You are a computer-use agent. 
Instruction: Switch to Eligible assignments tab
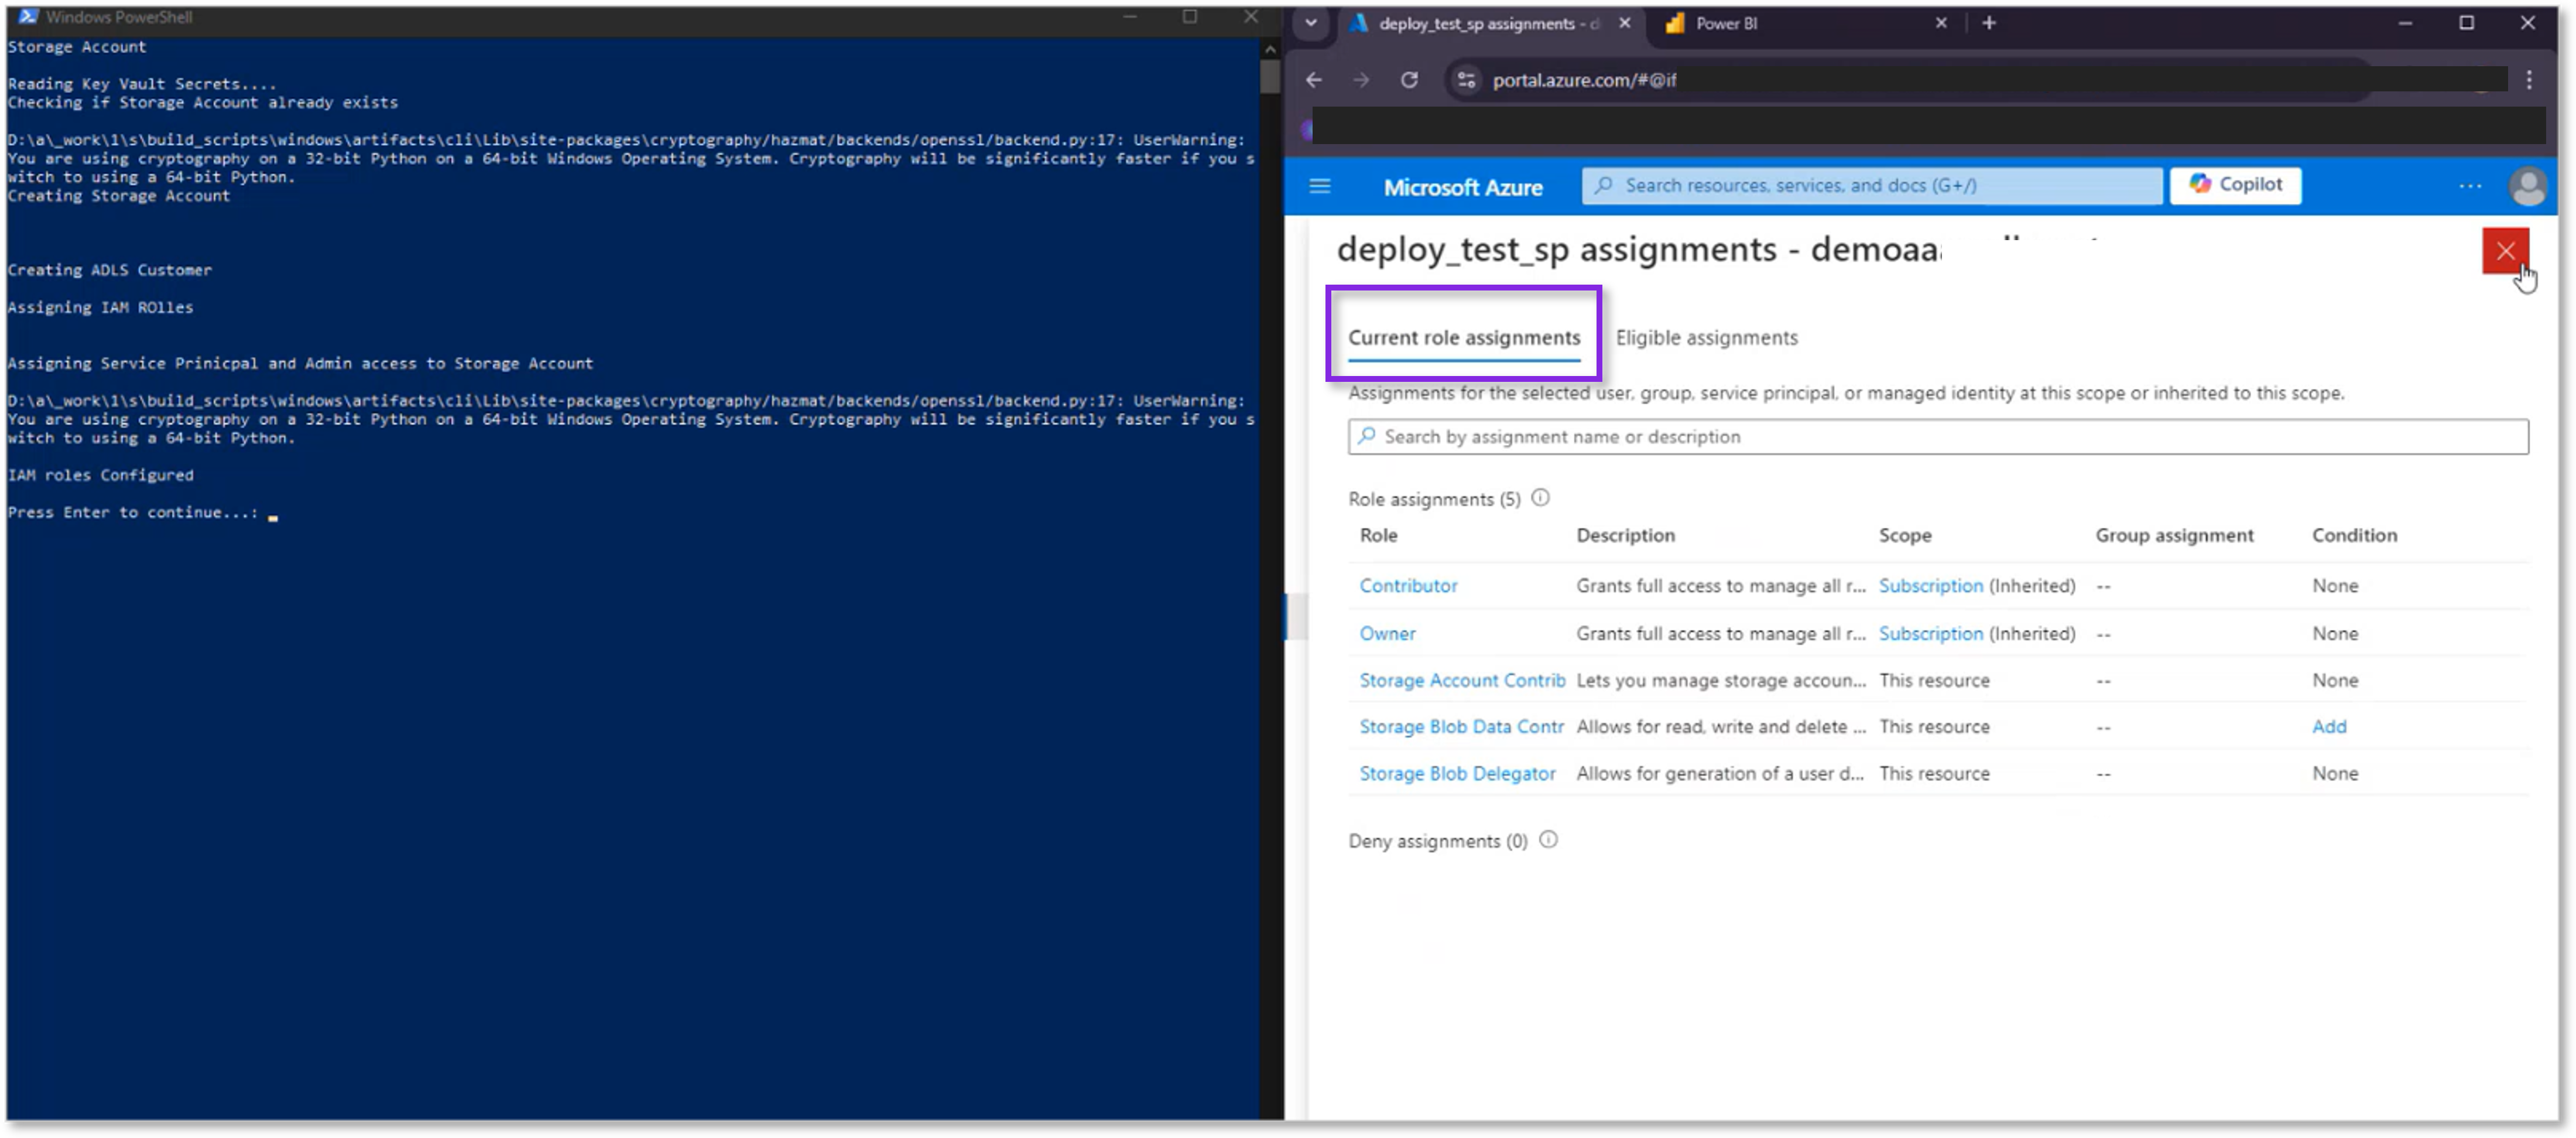pyautogui.click(x=1706, y=338)
